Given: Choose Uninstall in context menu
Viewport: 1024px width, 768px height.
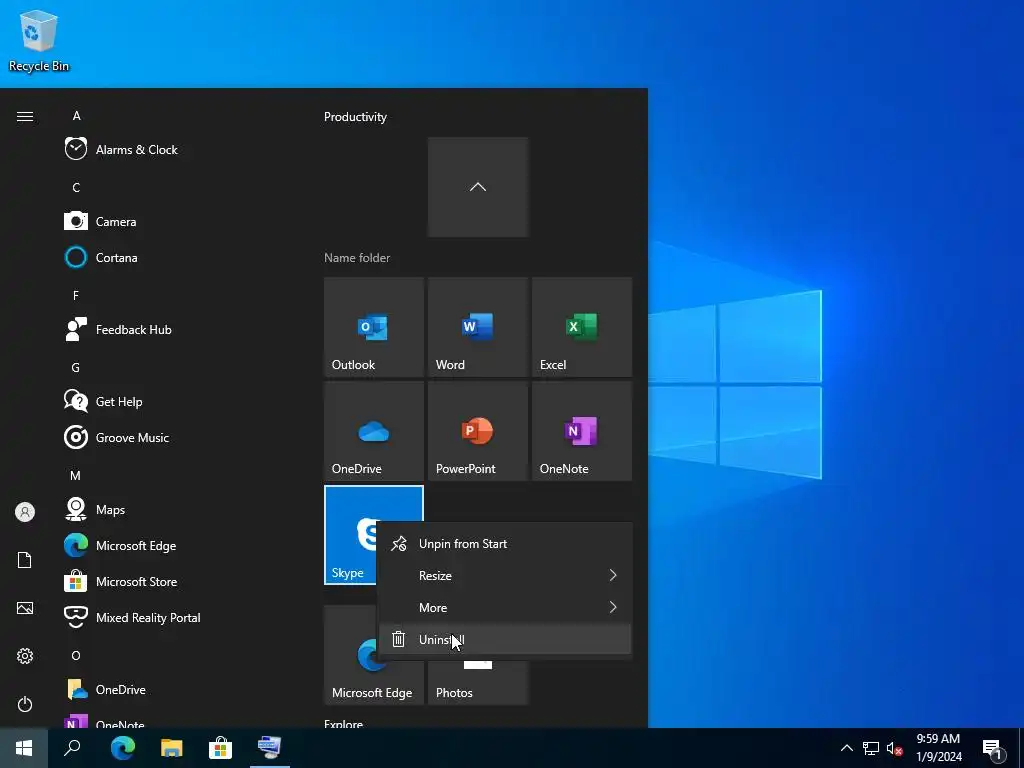Looking at the screenshot, I should point(505,639).
